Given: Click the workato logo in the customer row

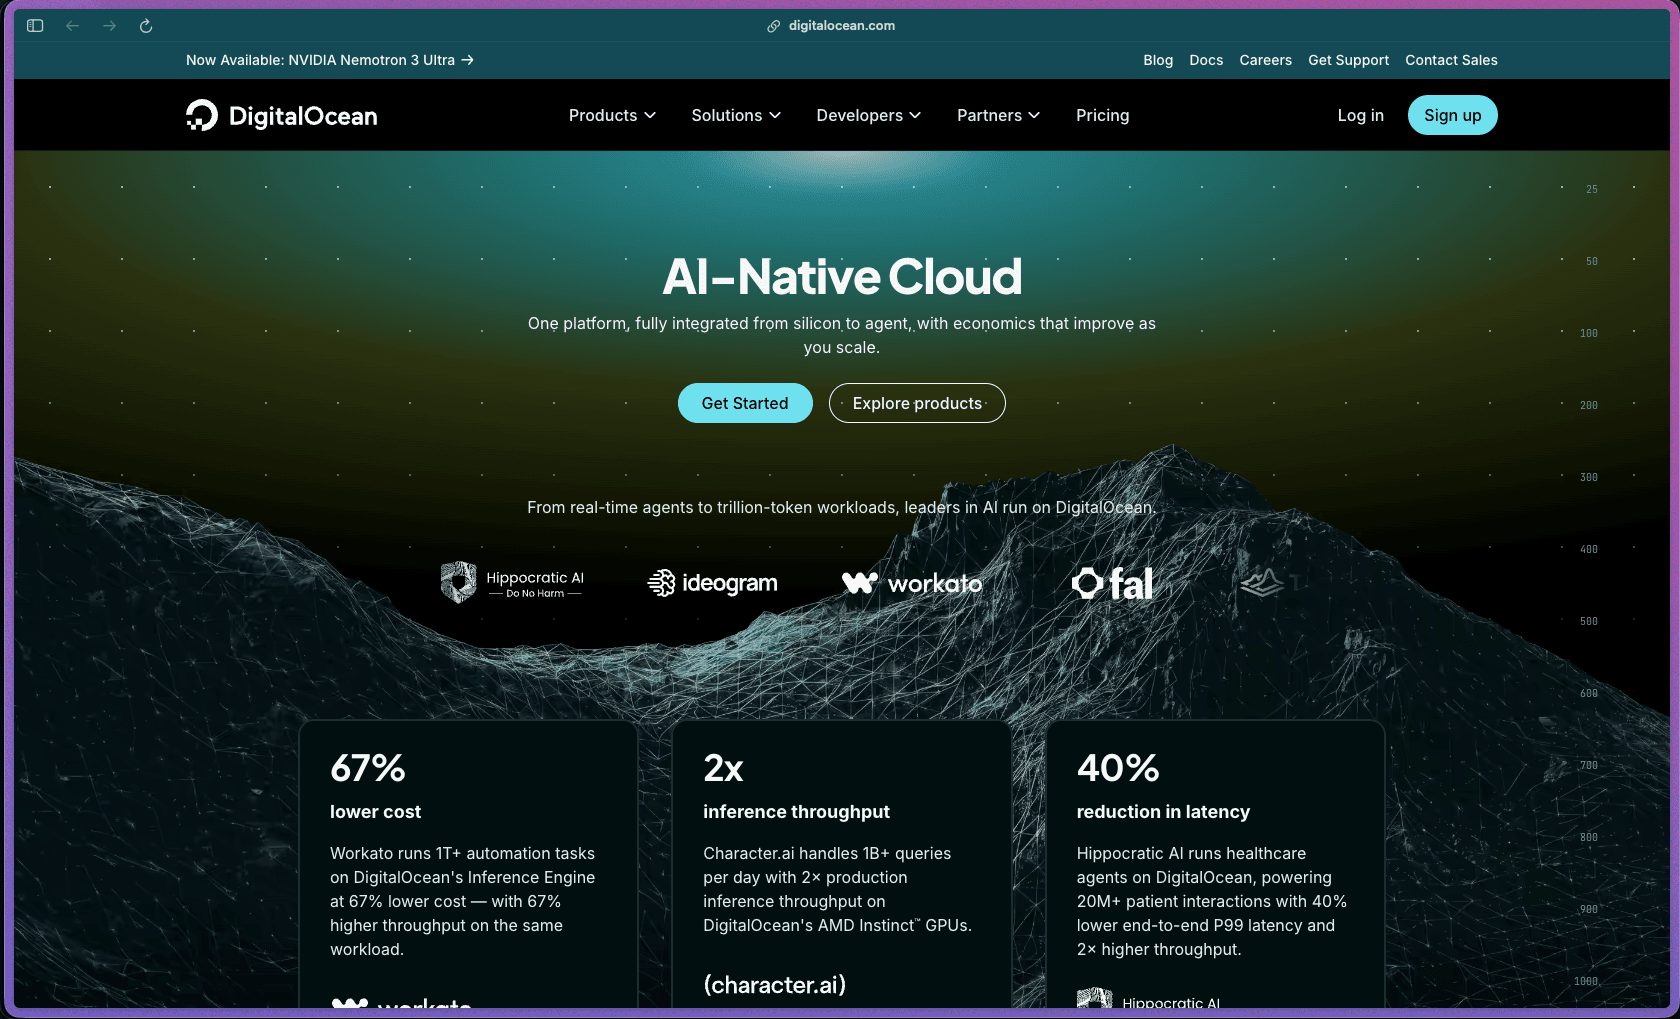Looking at the screenshot, I should 912,583.
